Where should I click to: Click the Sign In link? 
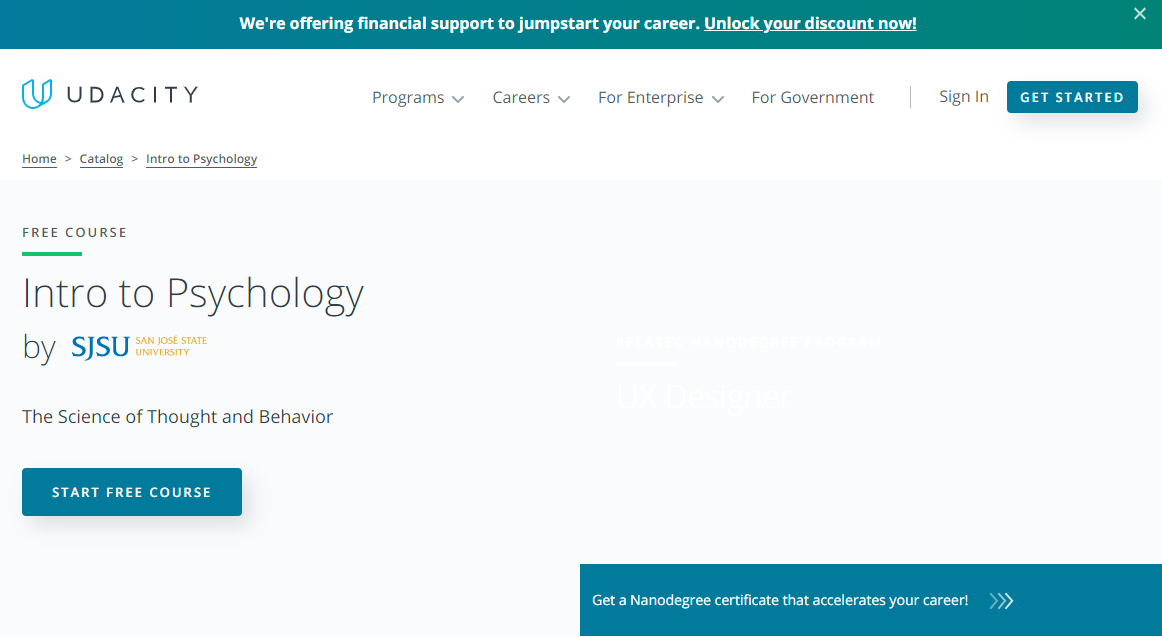click(963, 97)
